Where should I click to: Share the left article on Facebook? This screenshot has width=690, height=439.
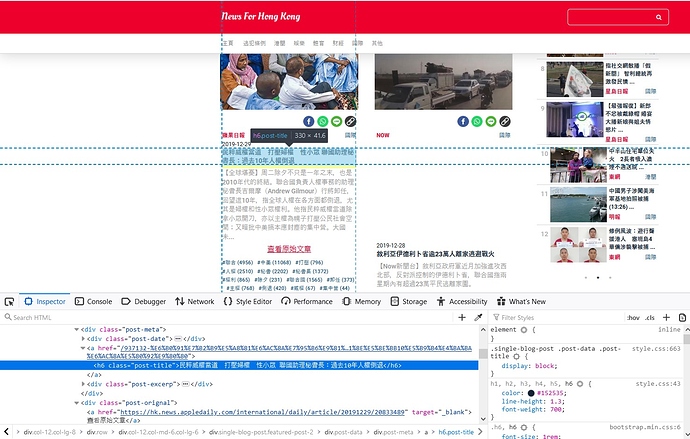click(x=308, y=121)
